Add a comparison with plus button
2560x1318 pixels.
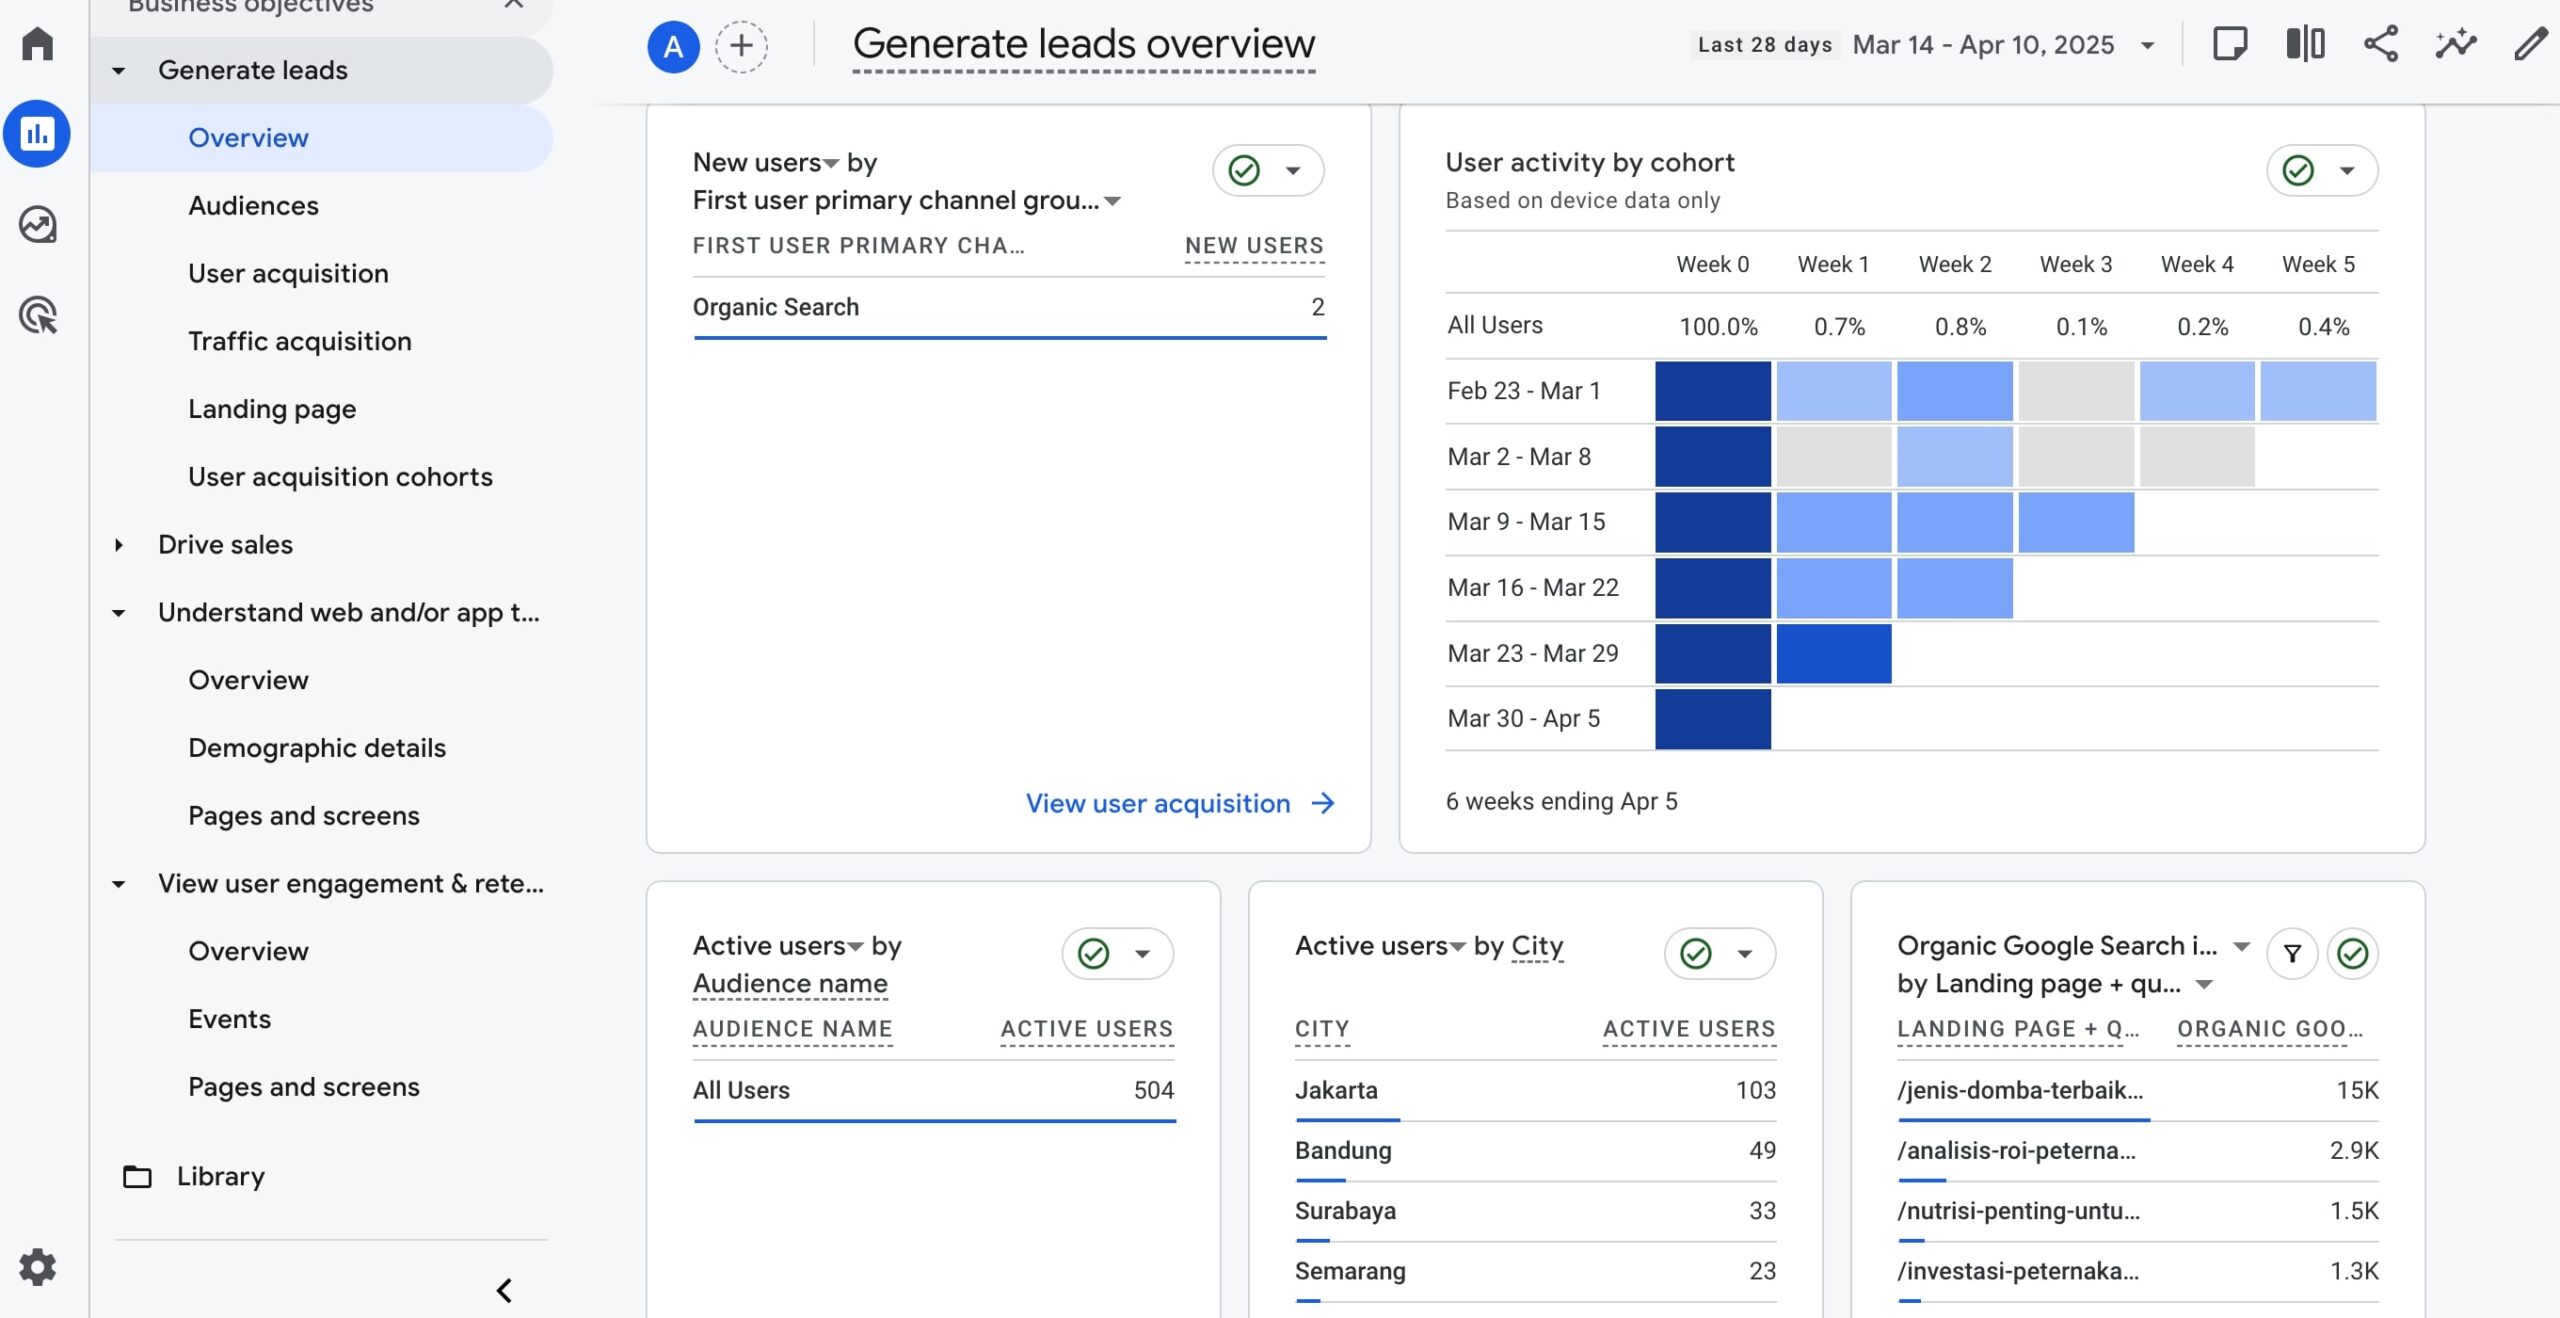pyautogui.click(x=741, y=46)
